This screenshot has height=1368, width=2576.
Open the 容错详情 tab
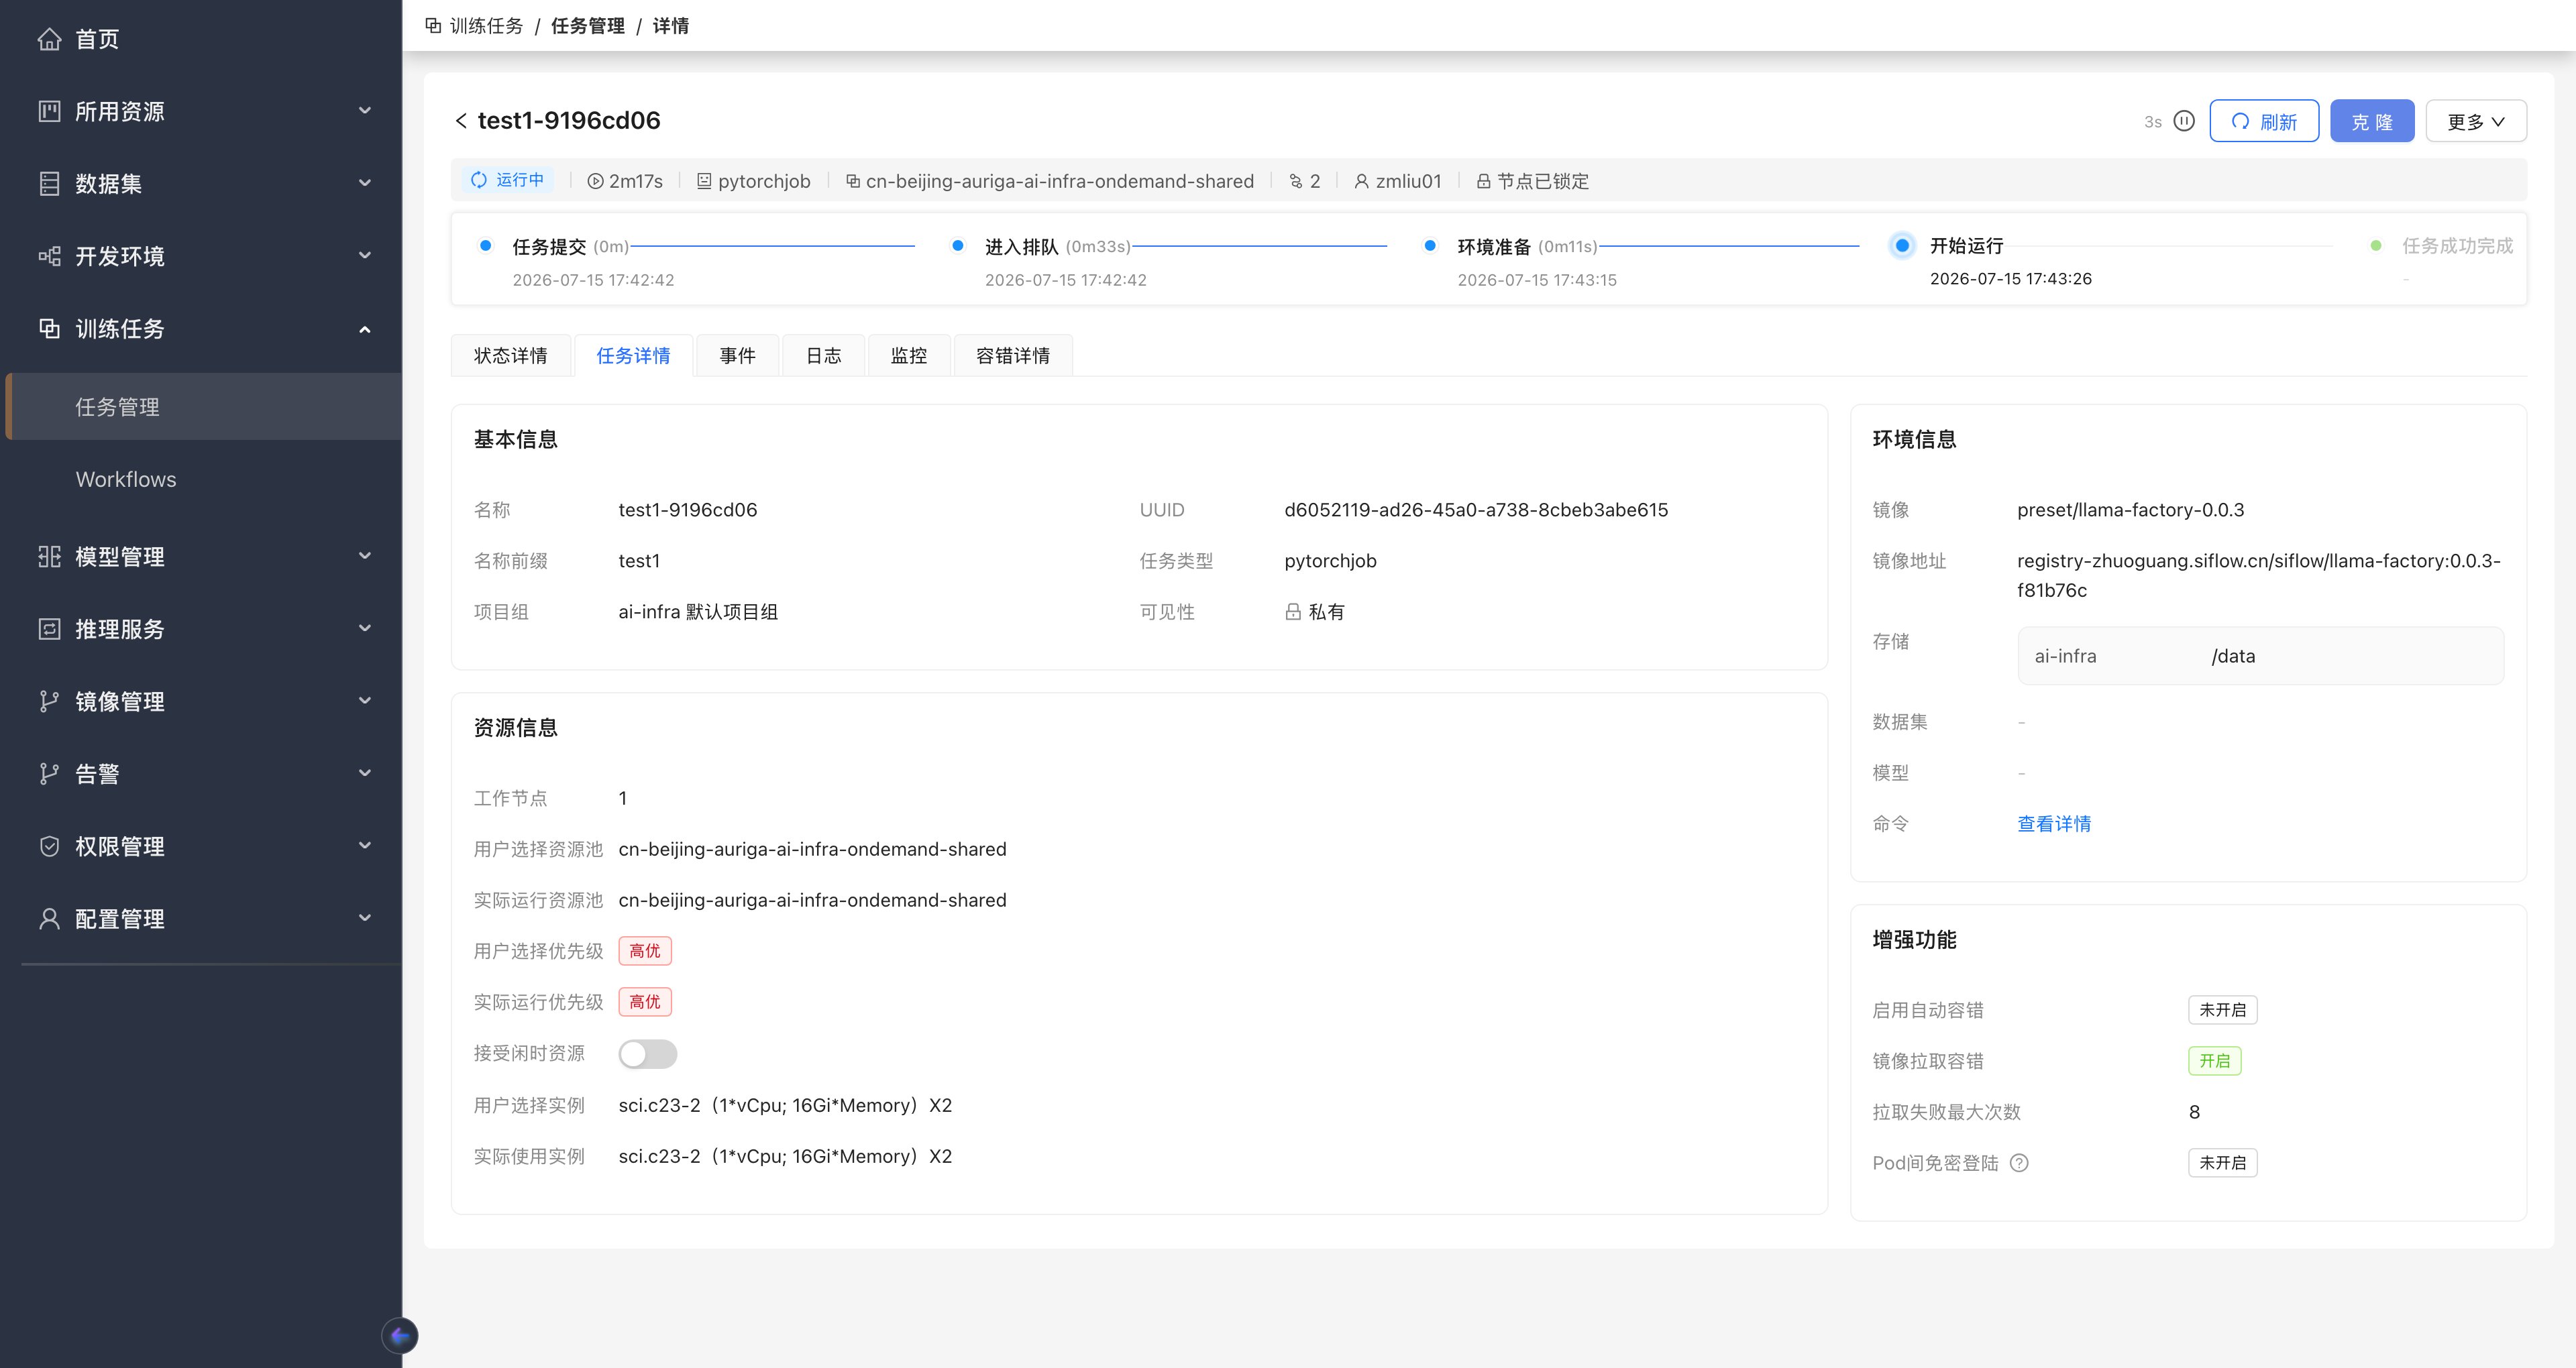(x=1013, y=356)
